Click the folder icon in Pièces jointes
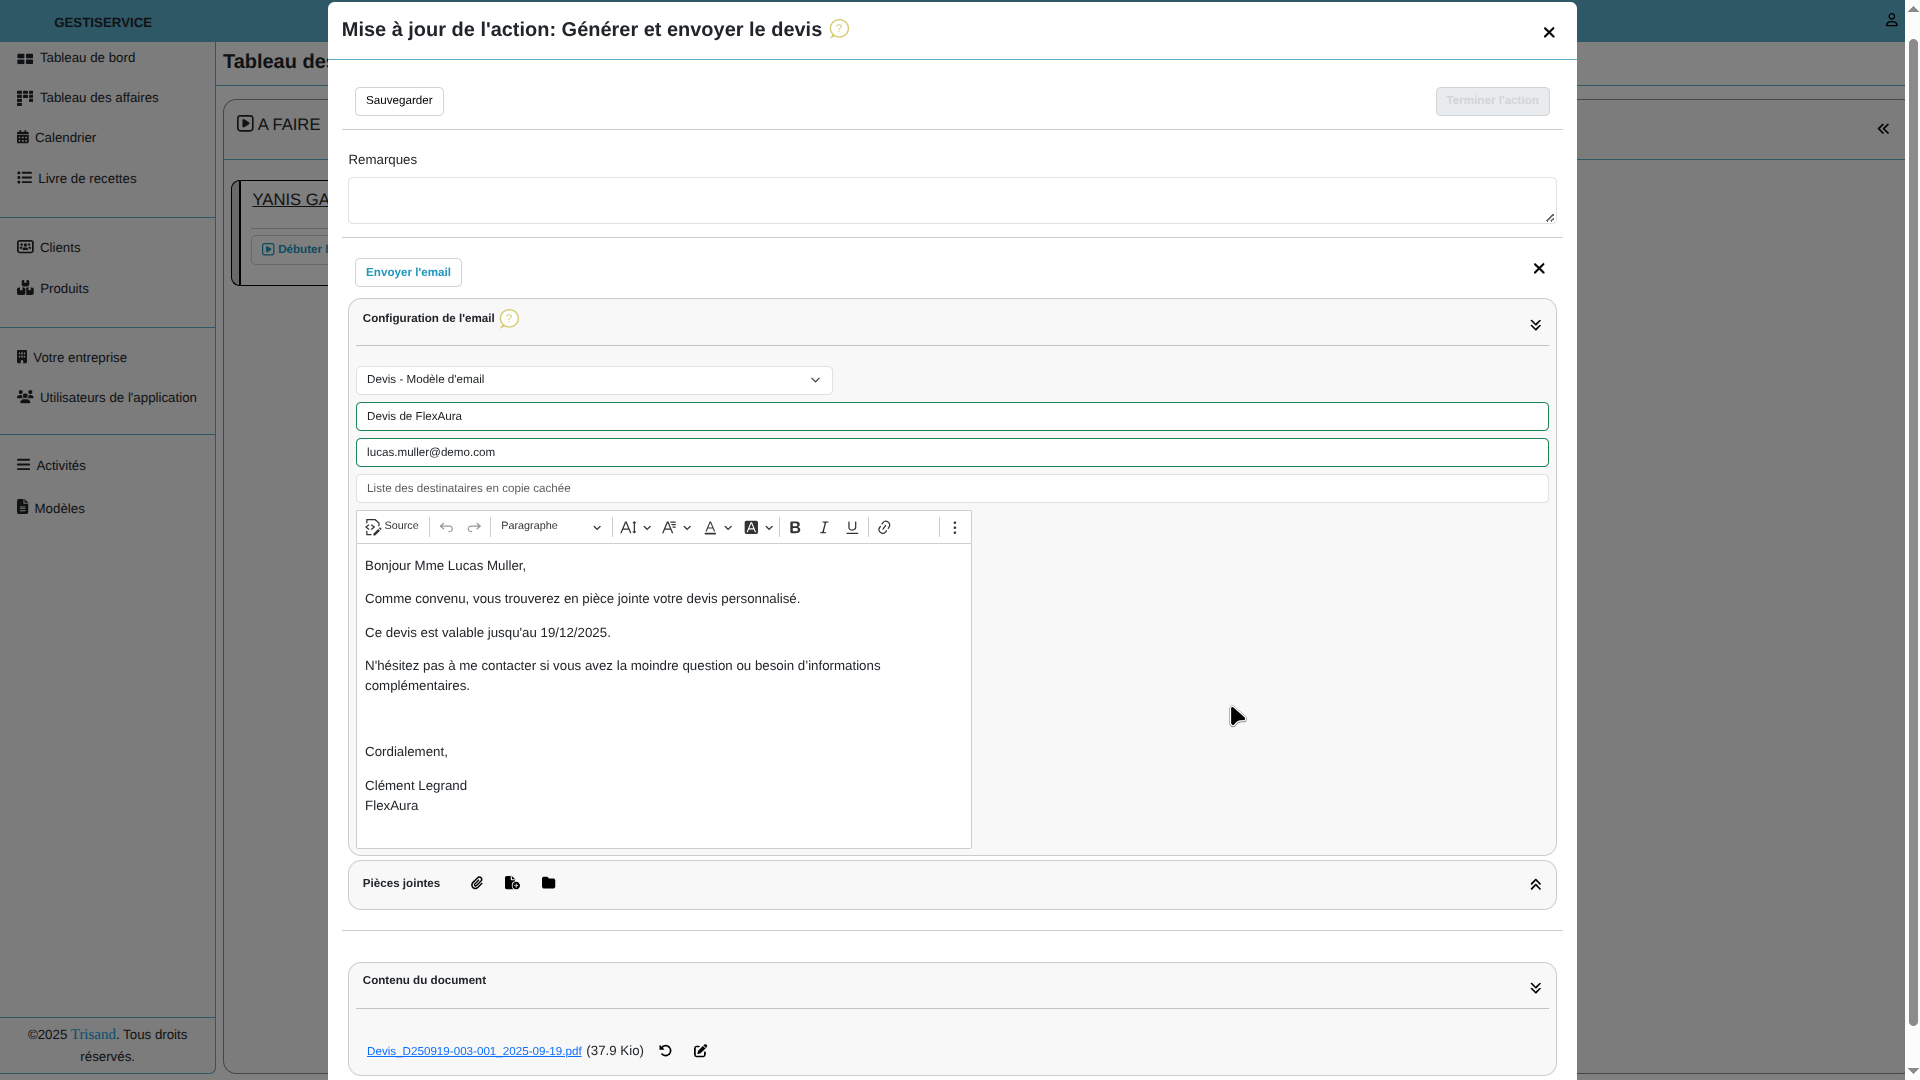This screenshot has height=1080, width=1920. coord(548,883)
